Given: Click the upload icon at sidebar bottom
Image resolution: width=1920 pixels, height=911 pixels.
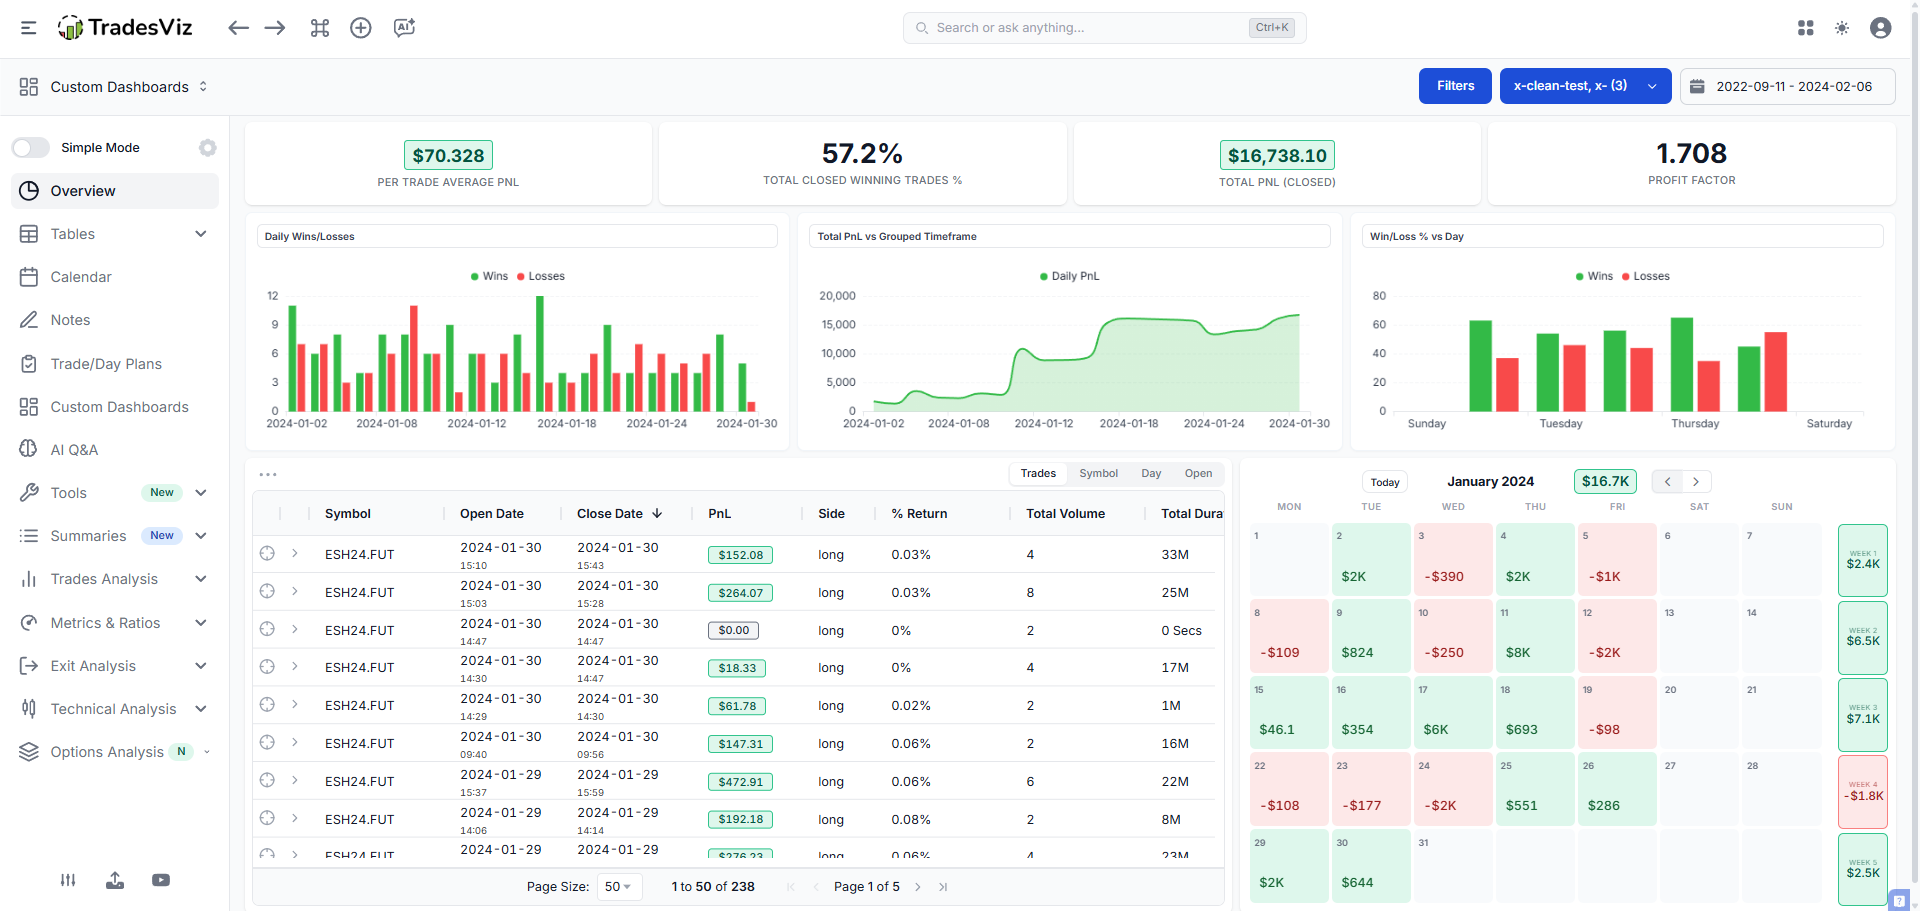Looking at the screenshot, I should pos(115,880).
